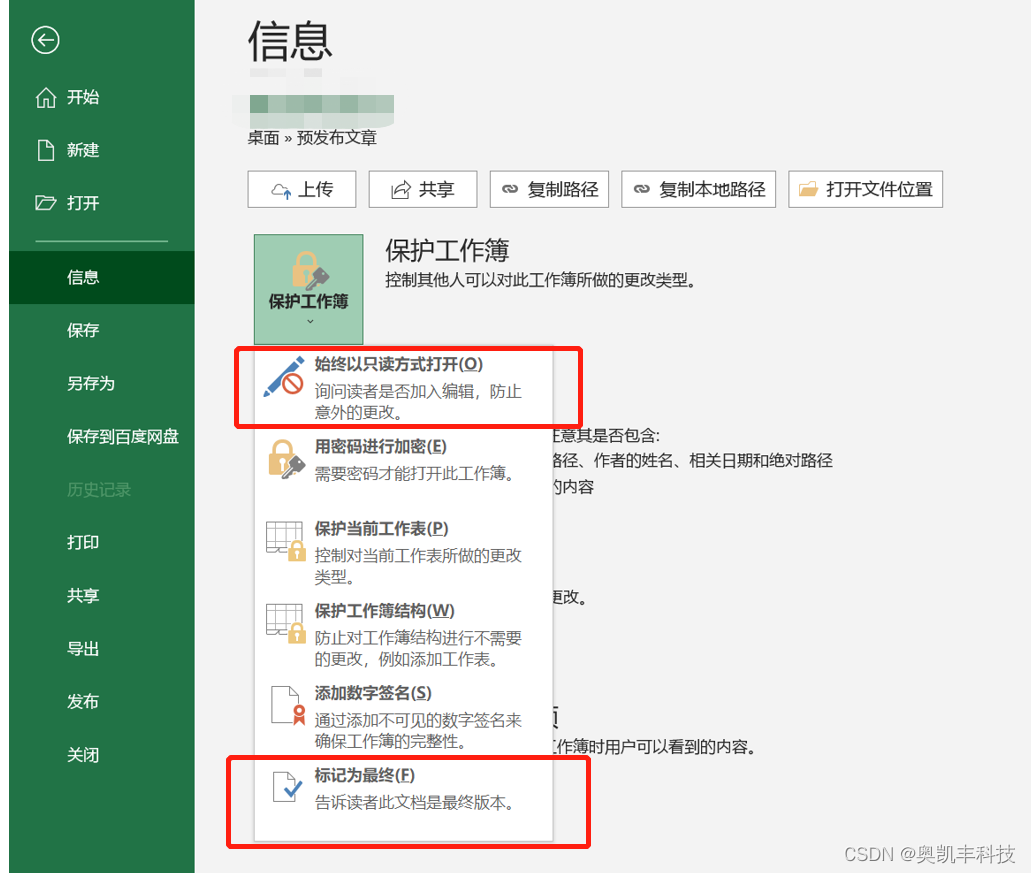Click the 上传 button
Viewport: 1031px width, 873px height.
coord(302,189)
